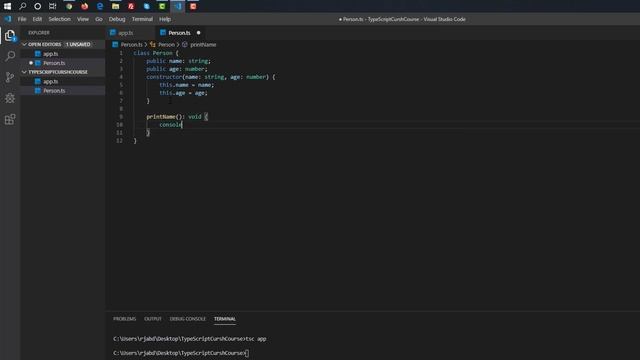Click the green Camtasia taskbar icon
640x360 pixels.
point(162,6)
